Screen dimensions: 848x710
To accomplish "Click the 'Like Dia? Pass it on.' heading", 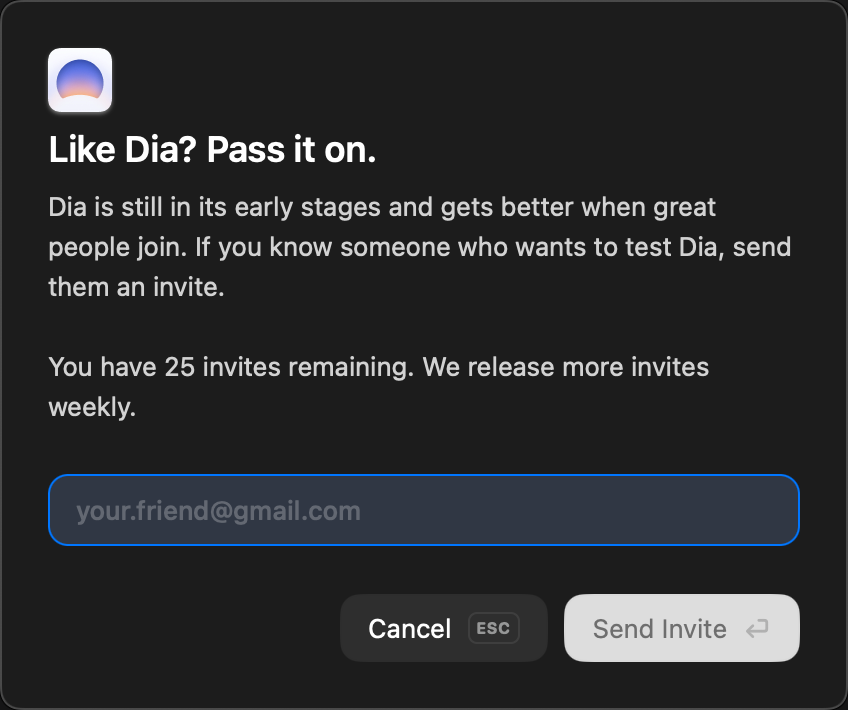I will point(212,149).
